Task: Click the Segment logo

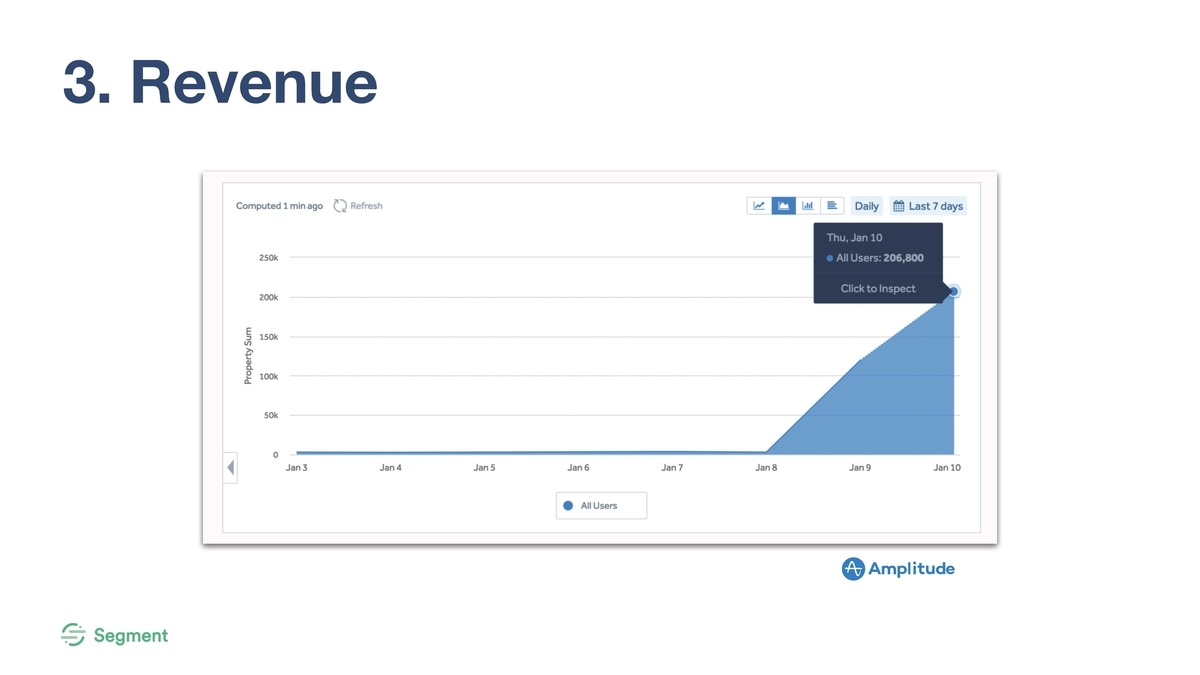Action: pyautogui.click(x=114, y=635)
